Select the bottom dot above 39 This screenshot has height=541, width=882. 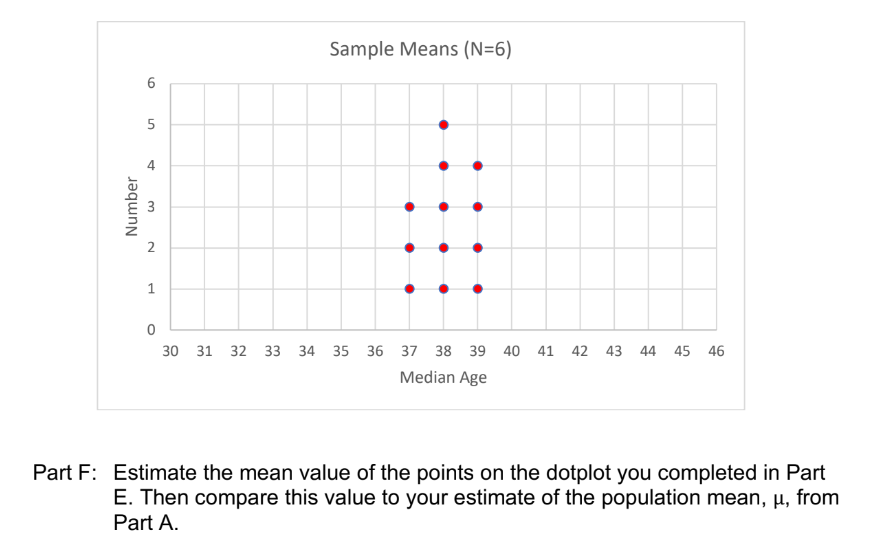(x=477, y=289)
